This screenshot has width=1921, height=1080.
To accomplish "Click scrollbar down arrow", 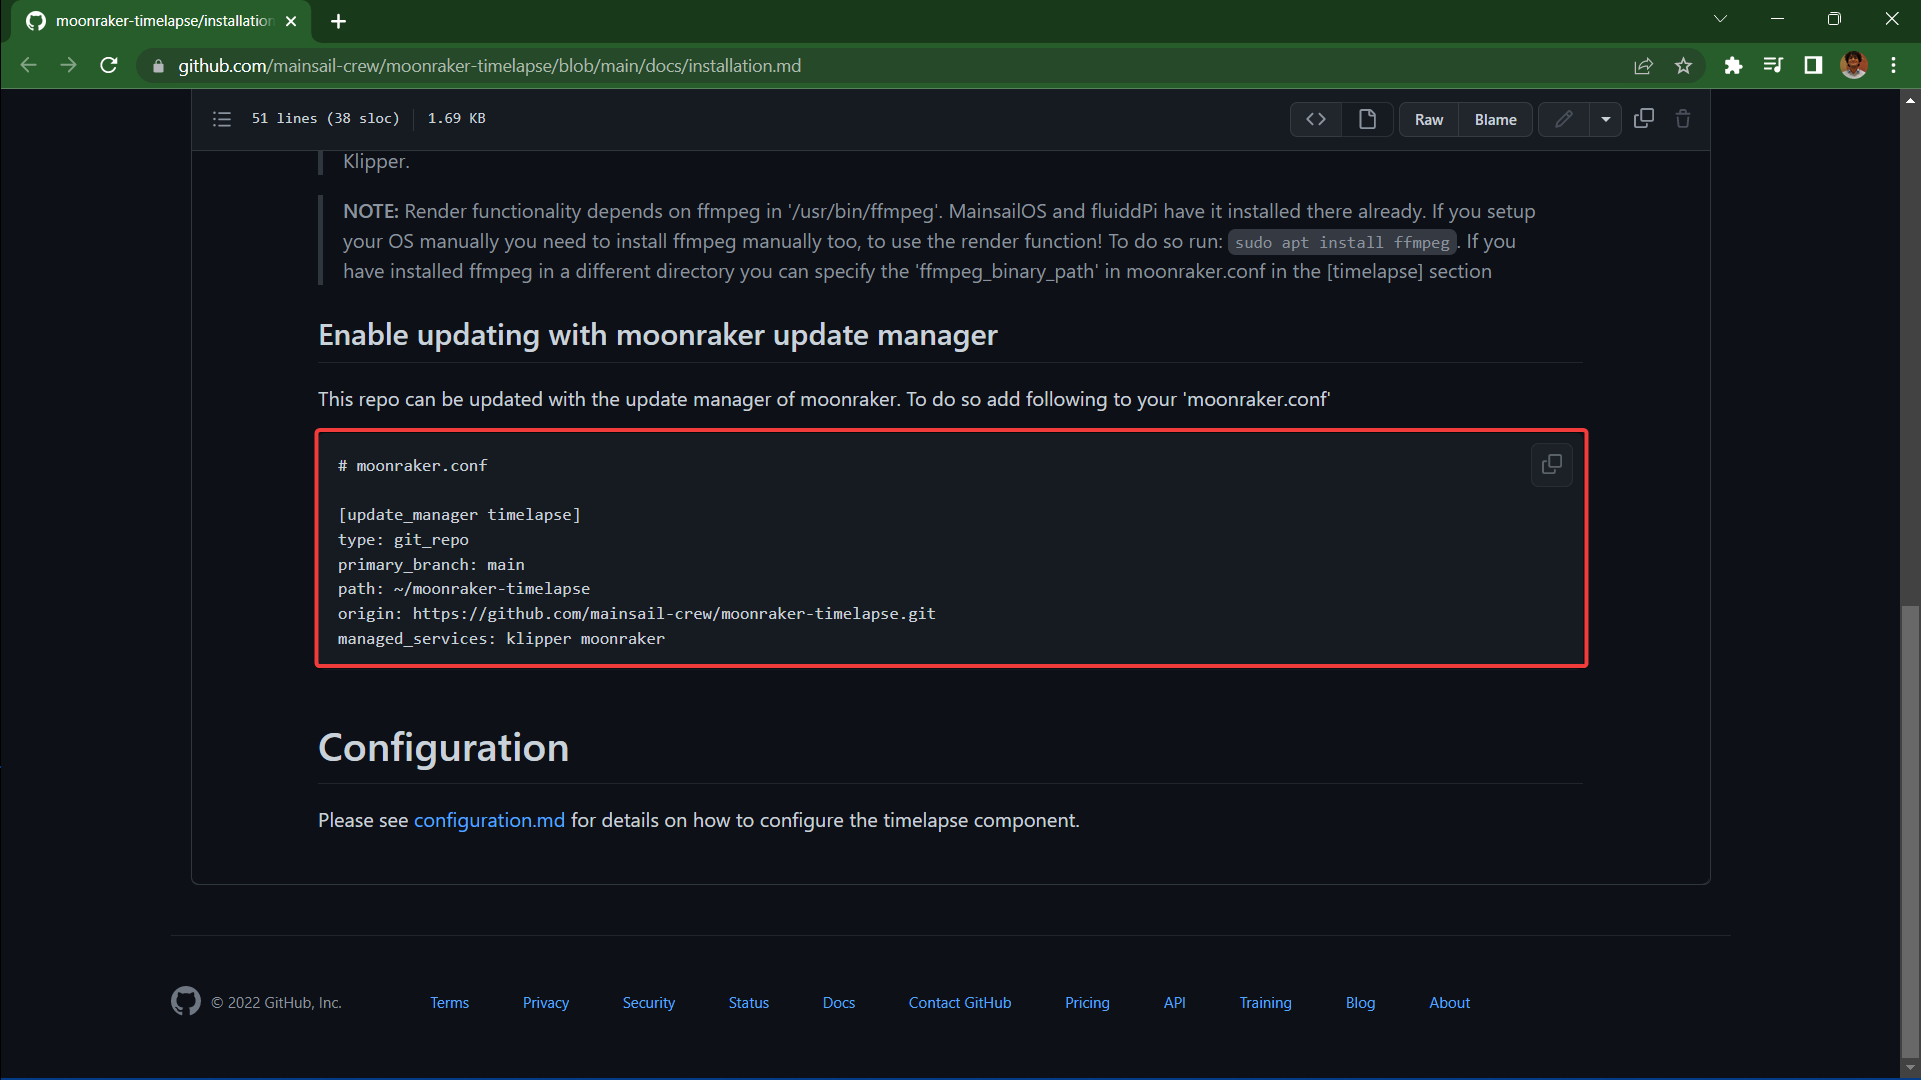I will coord(1910,1068).
